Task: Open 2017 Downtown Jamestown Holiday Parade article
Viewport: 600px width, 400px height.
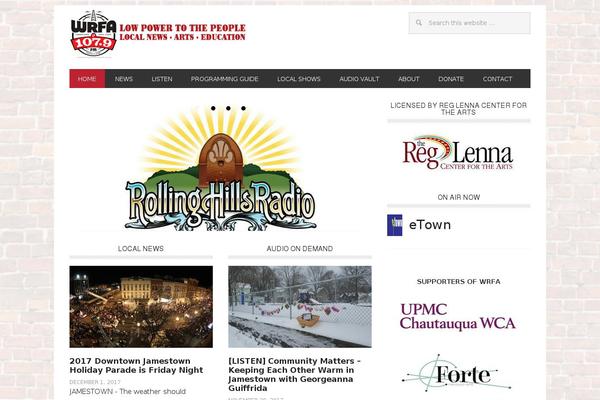Action: tap(136, 366)
